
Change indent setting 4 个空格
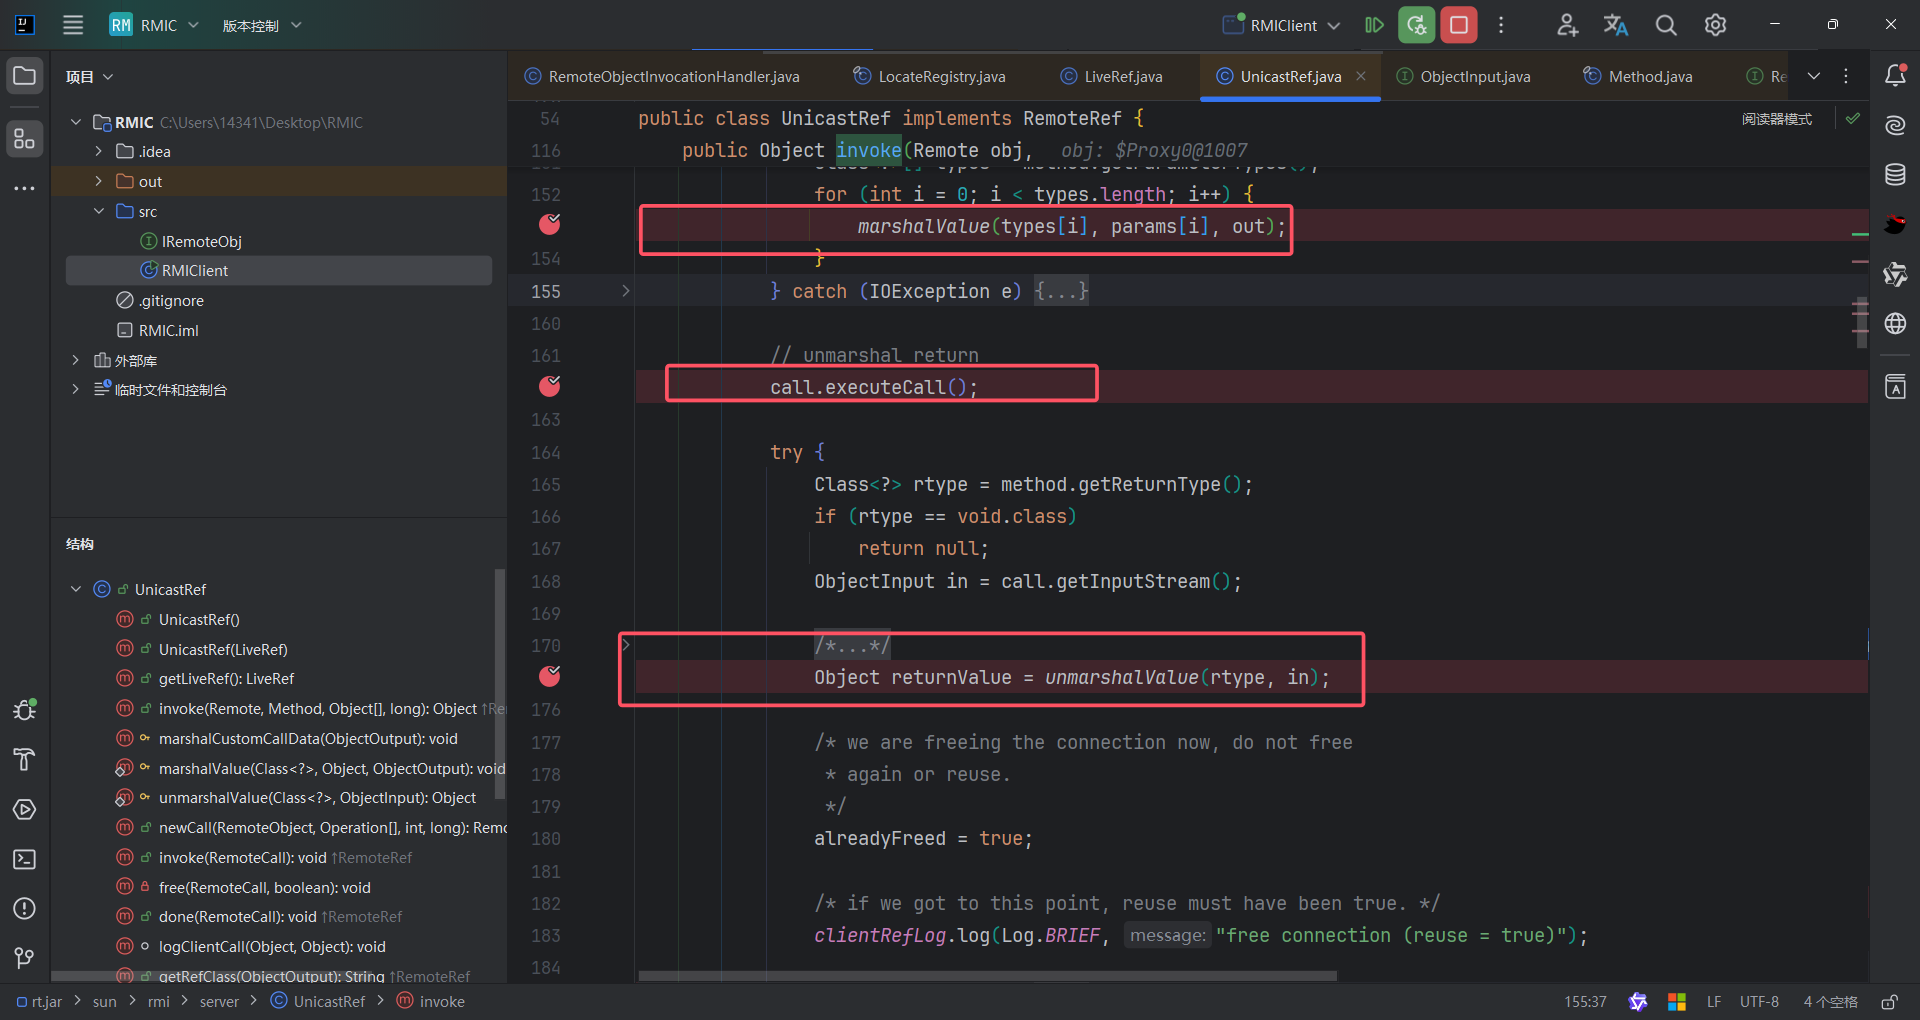1830,1001
